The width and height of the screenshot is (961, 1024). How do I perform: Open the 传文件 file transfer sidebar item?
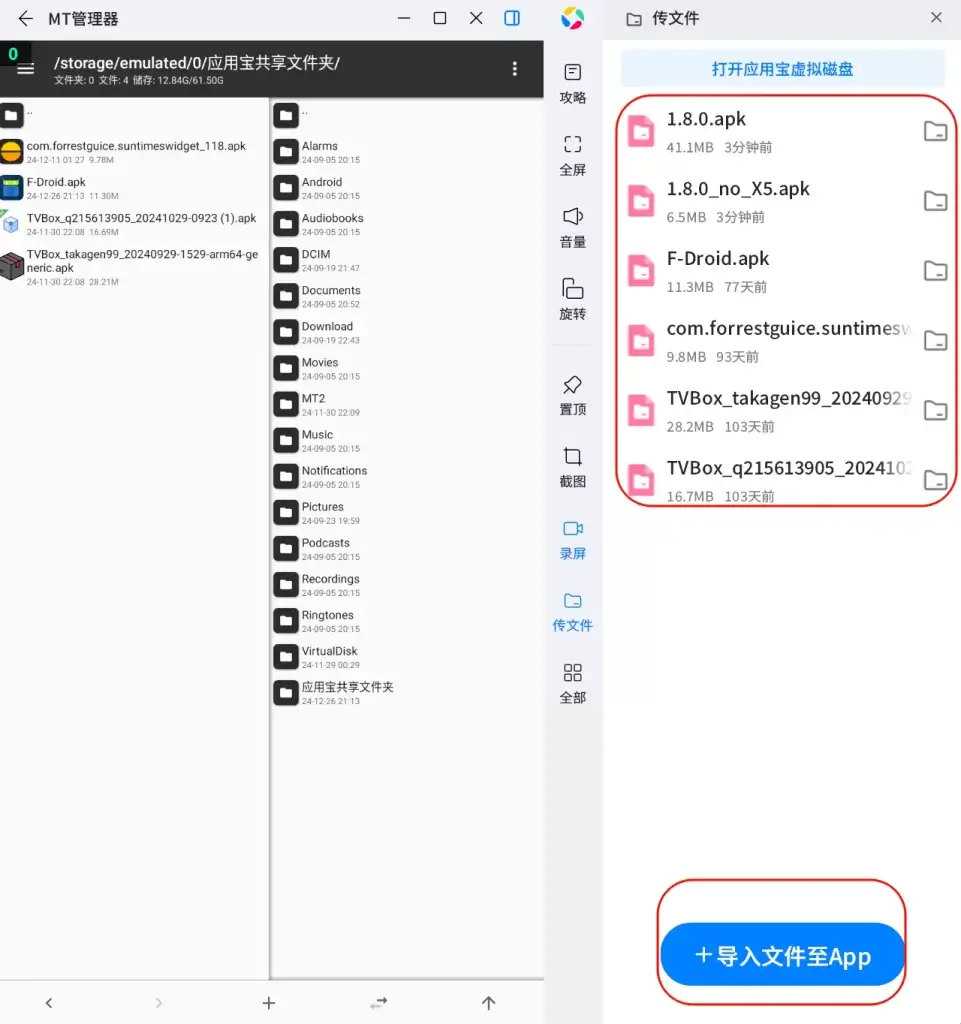(573, 612)
